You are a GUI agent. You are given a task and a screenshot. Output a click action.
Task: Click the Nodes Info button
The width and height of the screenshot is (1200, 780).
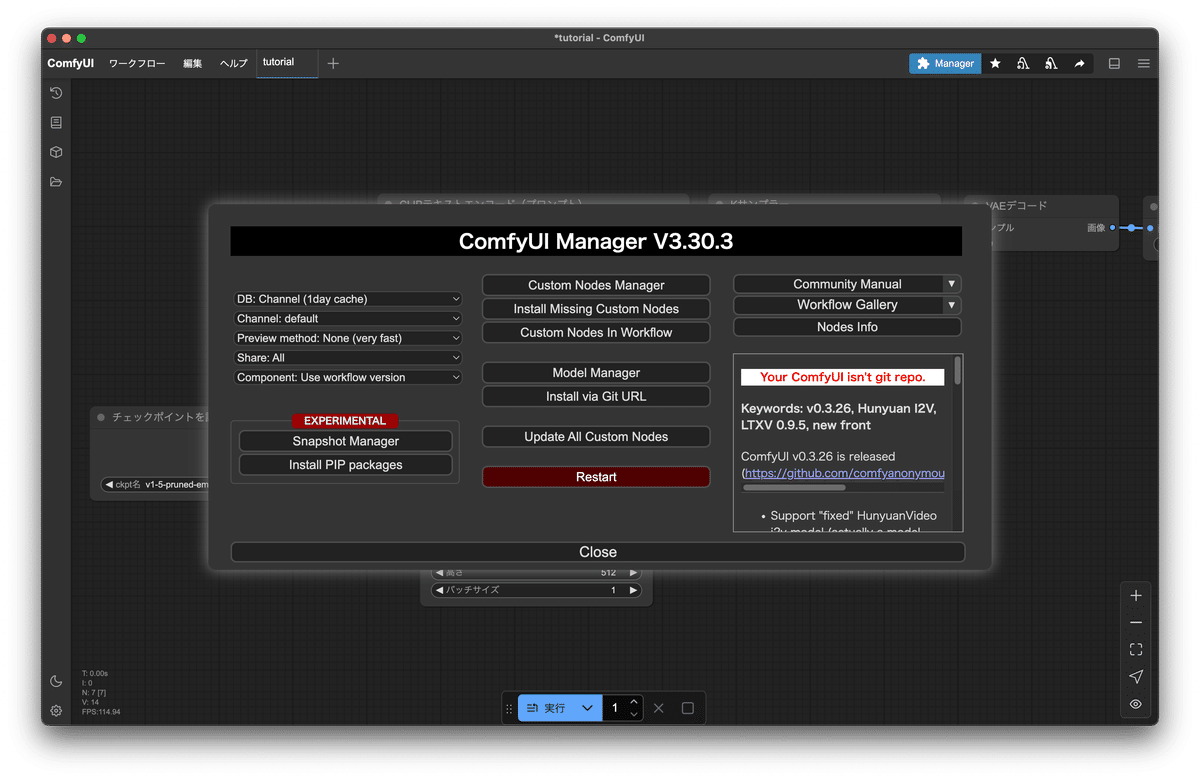(x=847, y=327)
